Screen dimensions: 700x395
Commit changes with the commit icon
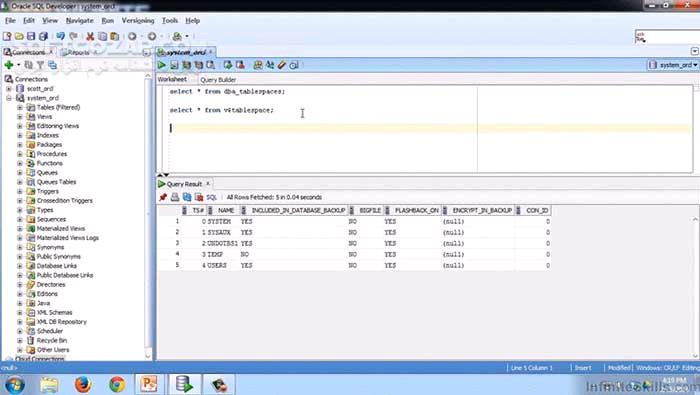click(x=228, y=65)
